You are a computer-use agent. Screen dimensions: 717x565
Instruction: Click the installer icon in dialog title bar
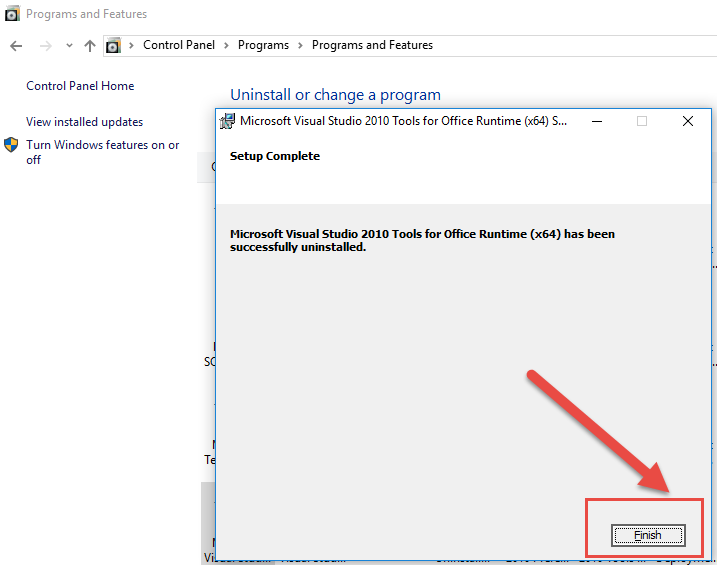click(227, 121)
